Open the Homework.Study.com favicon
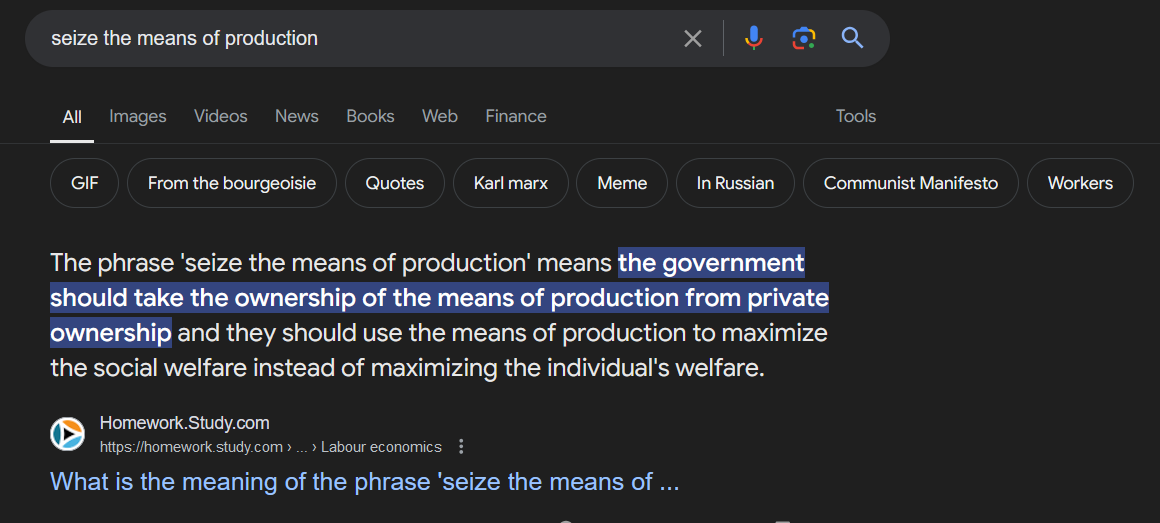1160x523 pixels. [x=67, y=433]
